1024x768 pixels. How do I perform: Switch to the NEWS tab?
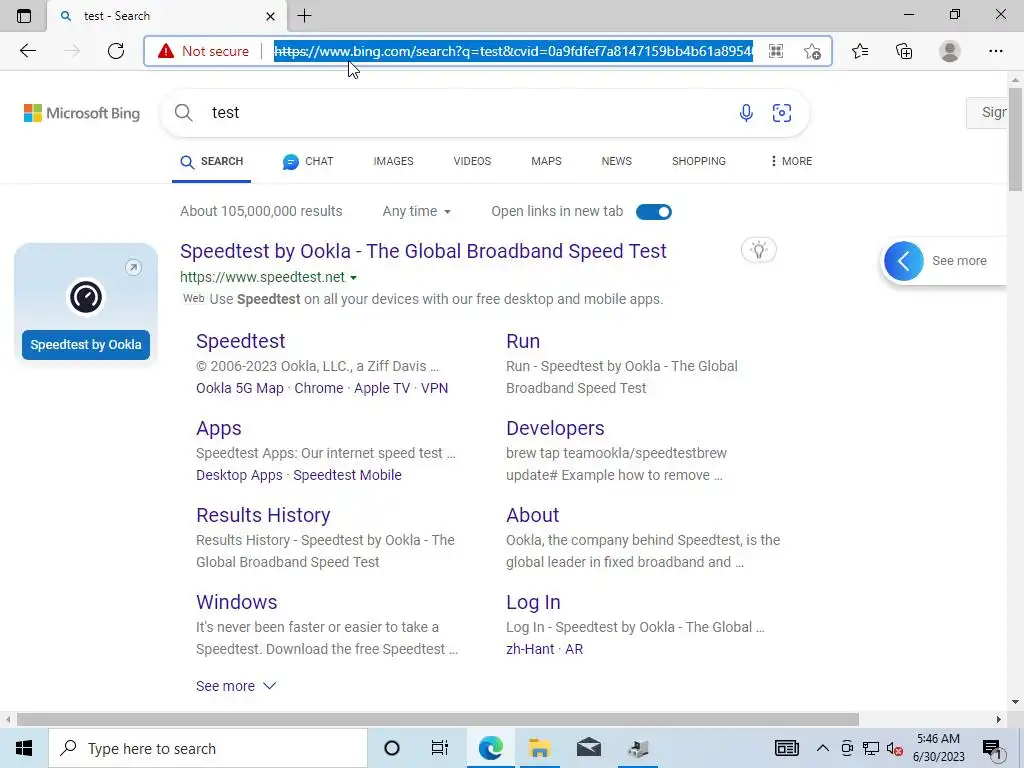(616, 161)
